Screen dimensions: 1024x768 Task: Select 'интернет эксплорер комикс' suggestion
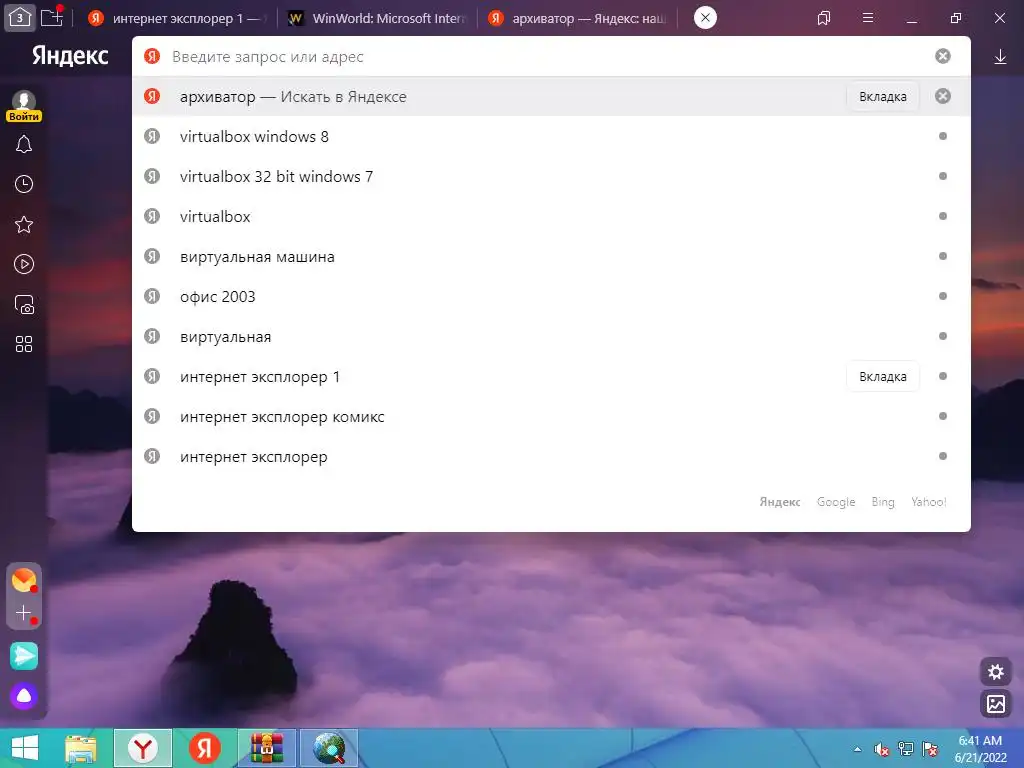[551, 417]
